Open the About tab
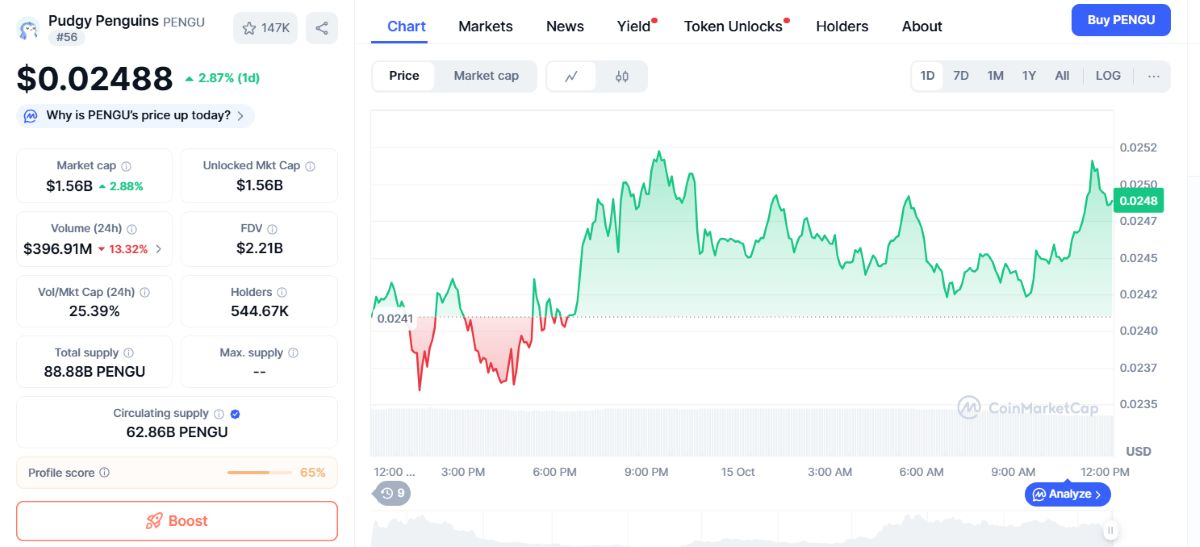This screenshot has height=547, width=1200. click(922, 26)
